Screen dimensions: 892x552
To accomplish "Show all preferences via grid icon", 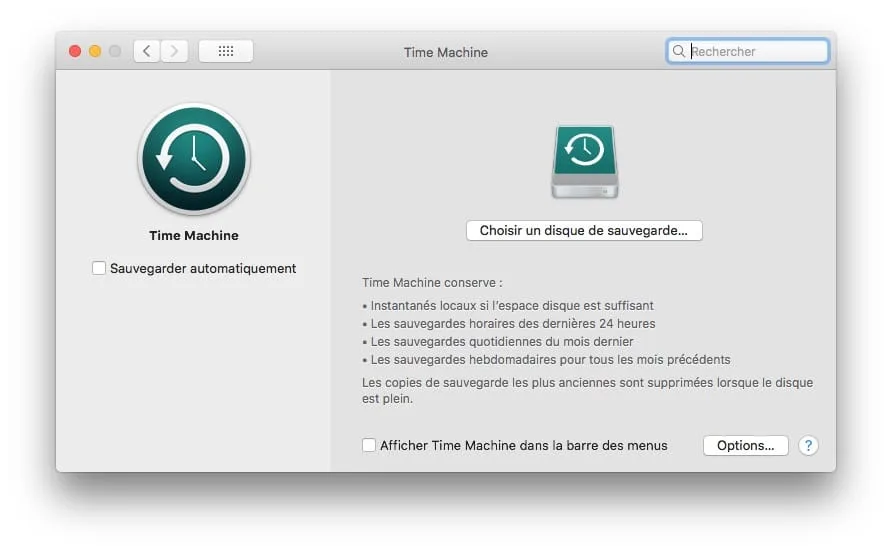I will coord(226,51).
